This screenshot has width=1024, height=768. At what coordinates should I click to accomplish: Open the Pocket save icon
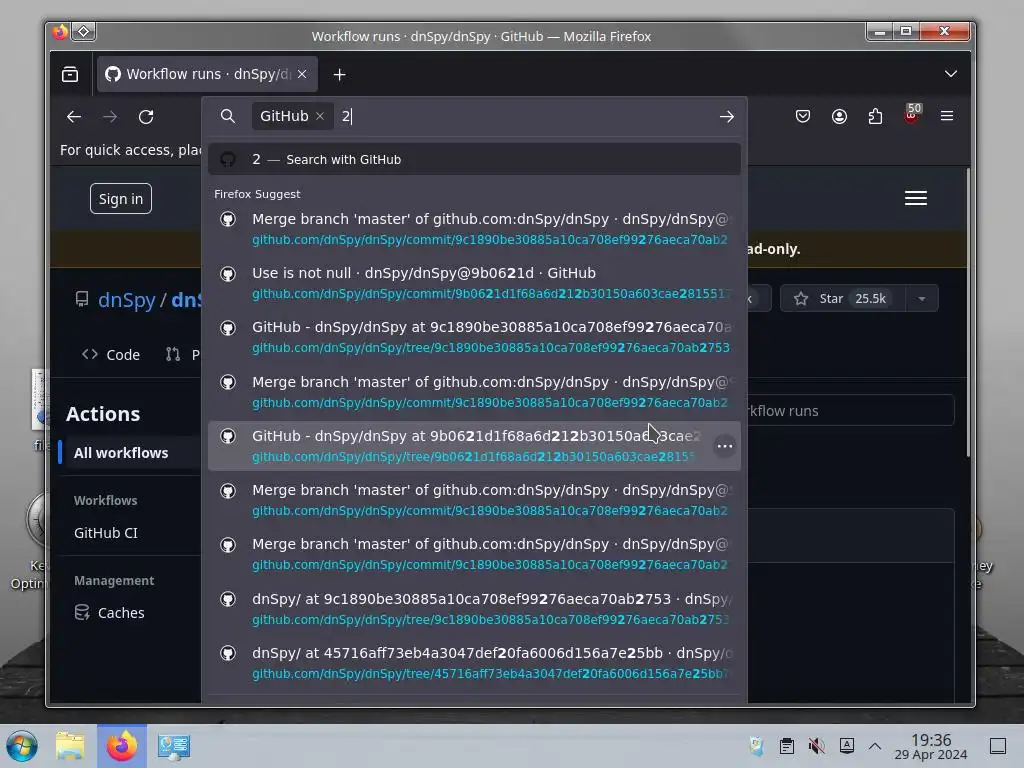coord(803,116)
